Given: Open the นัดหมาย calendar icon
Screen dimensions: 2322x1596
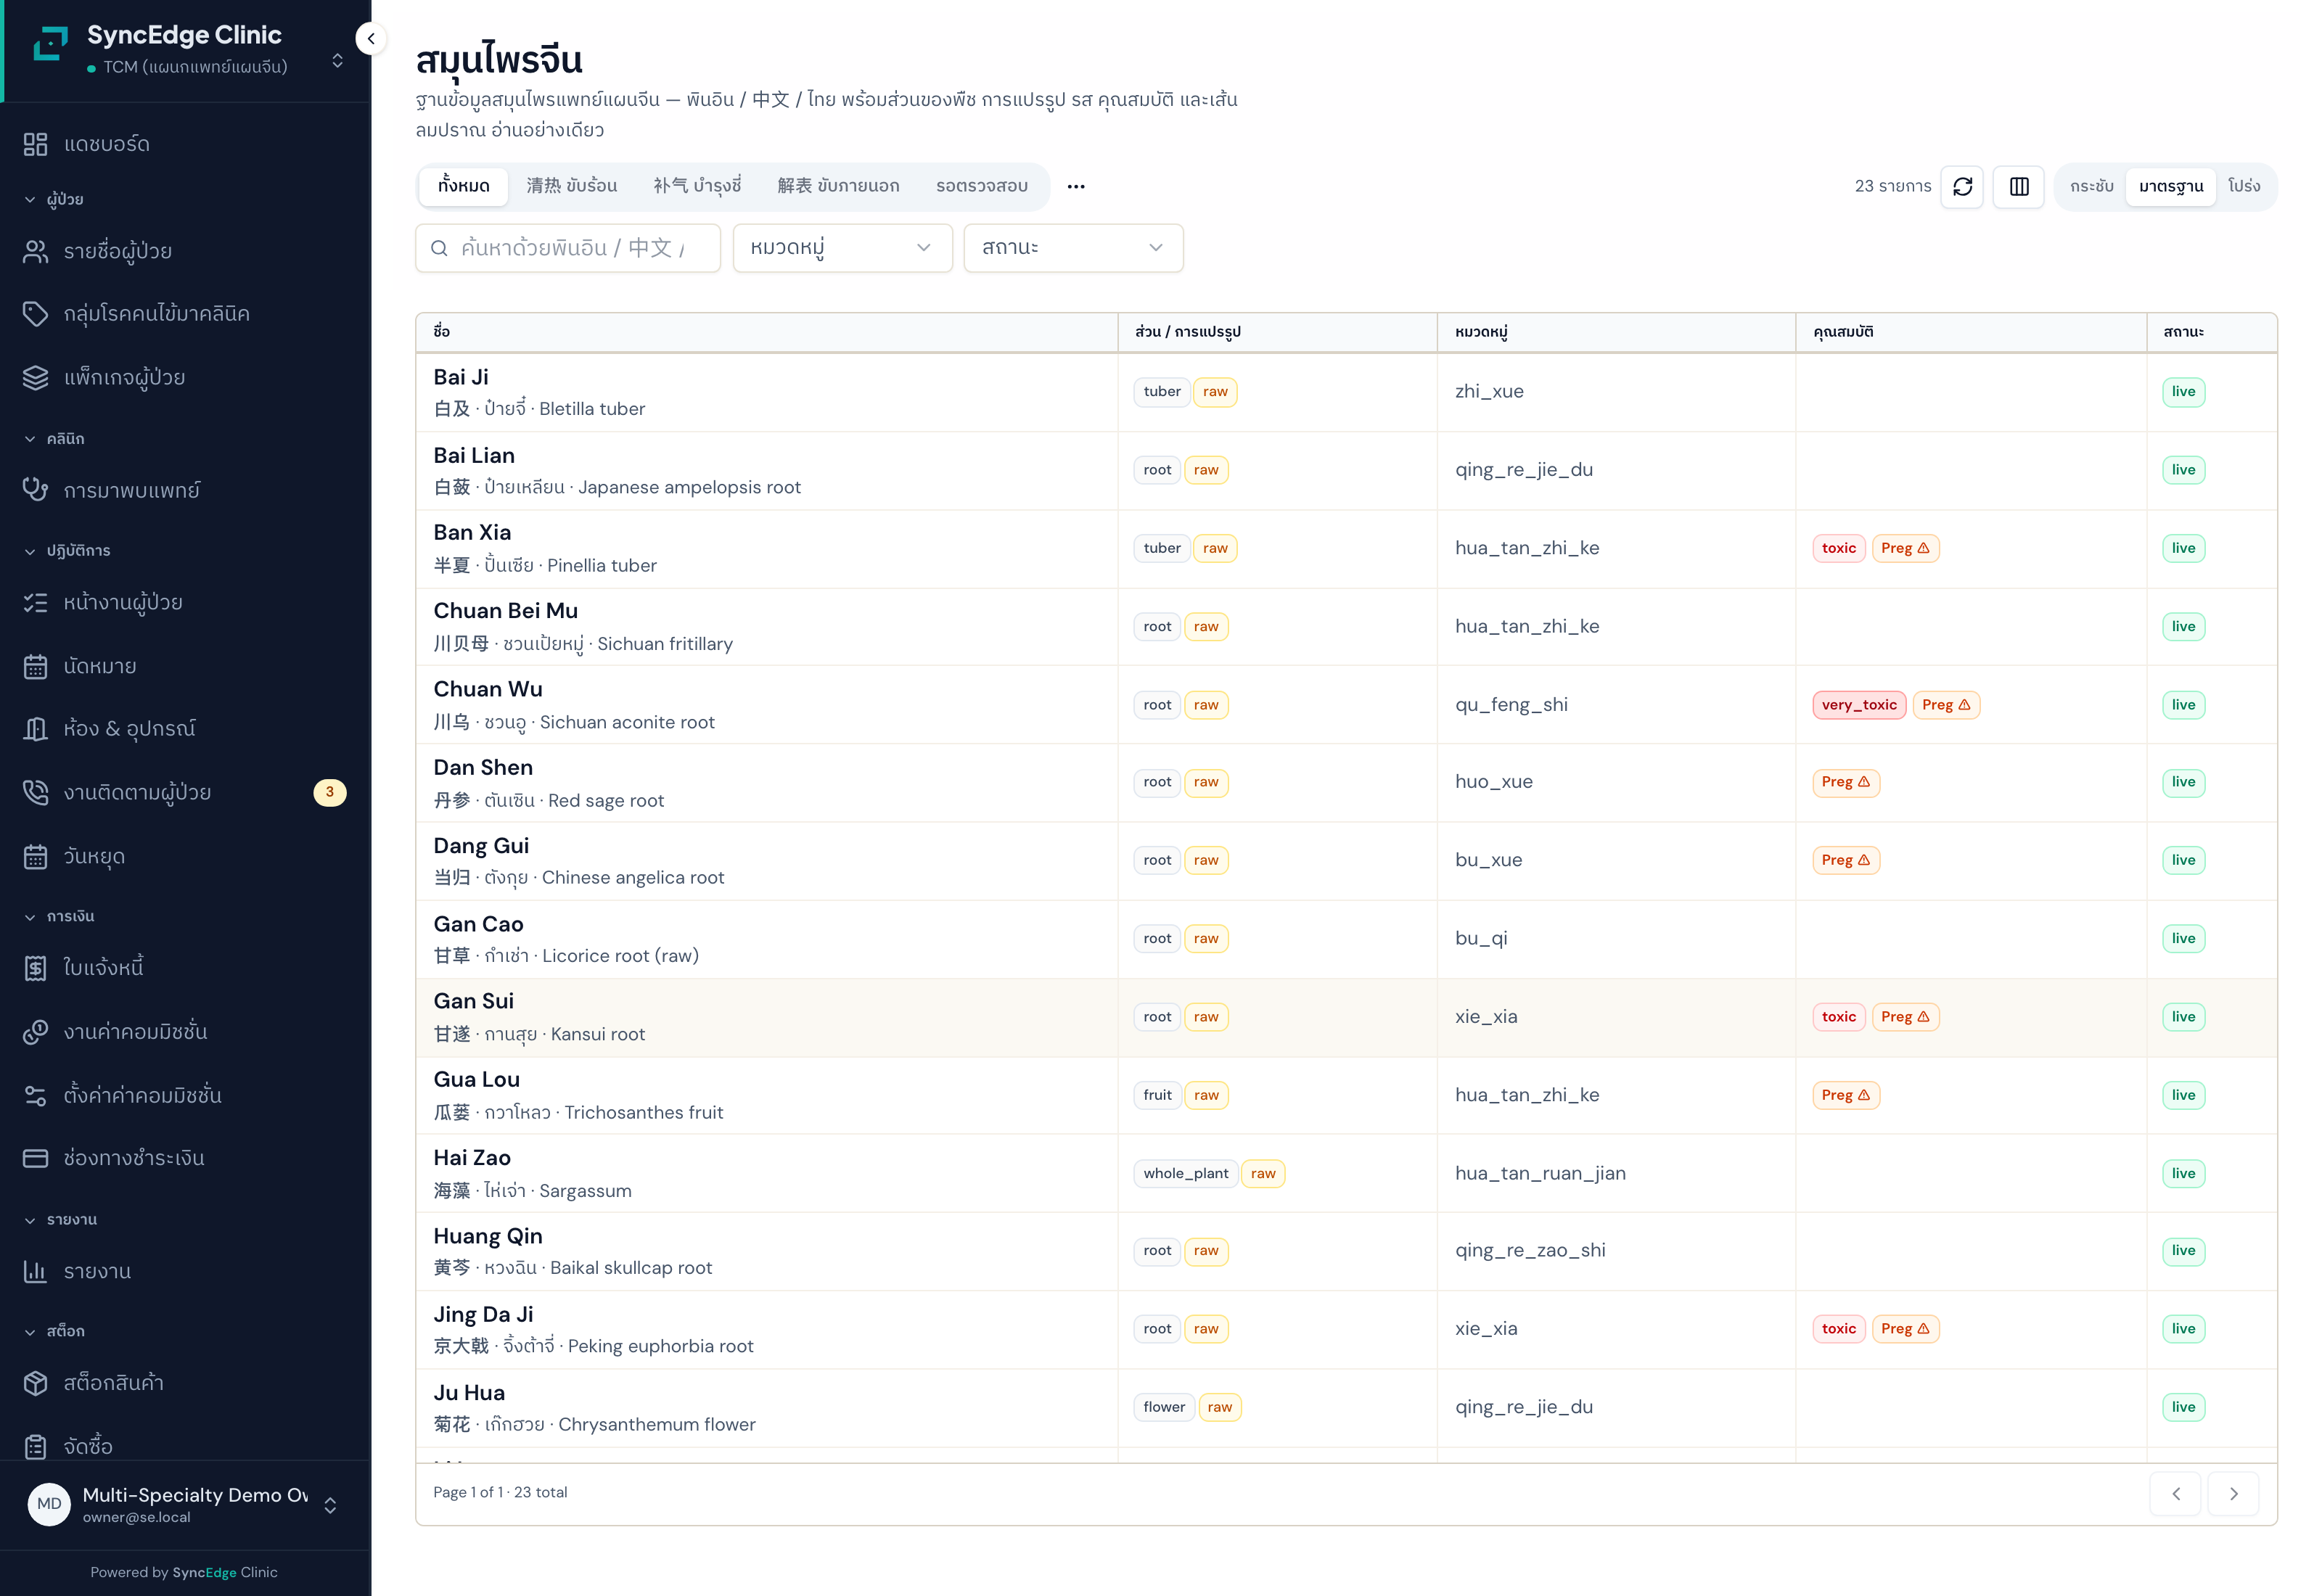Looking at the screenshot, I should pos(36,666).
